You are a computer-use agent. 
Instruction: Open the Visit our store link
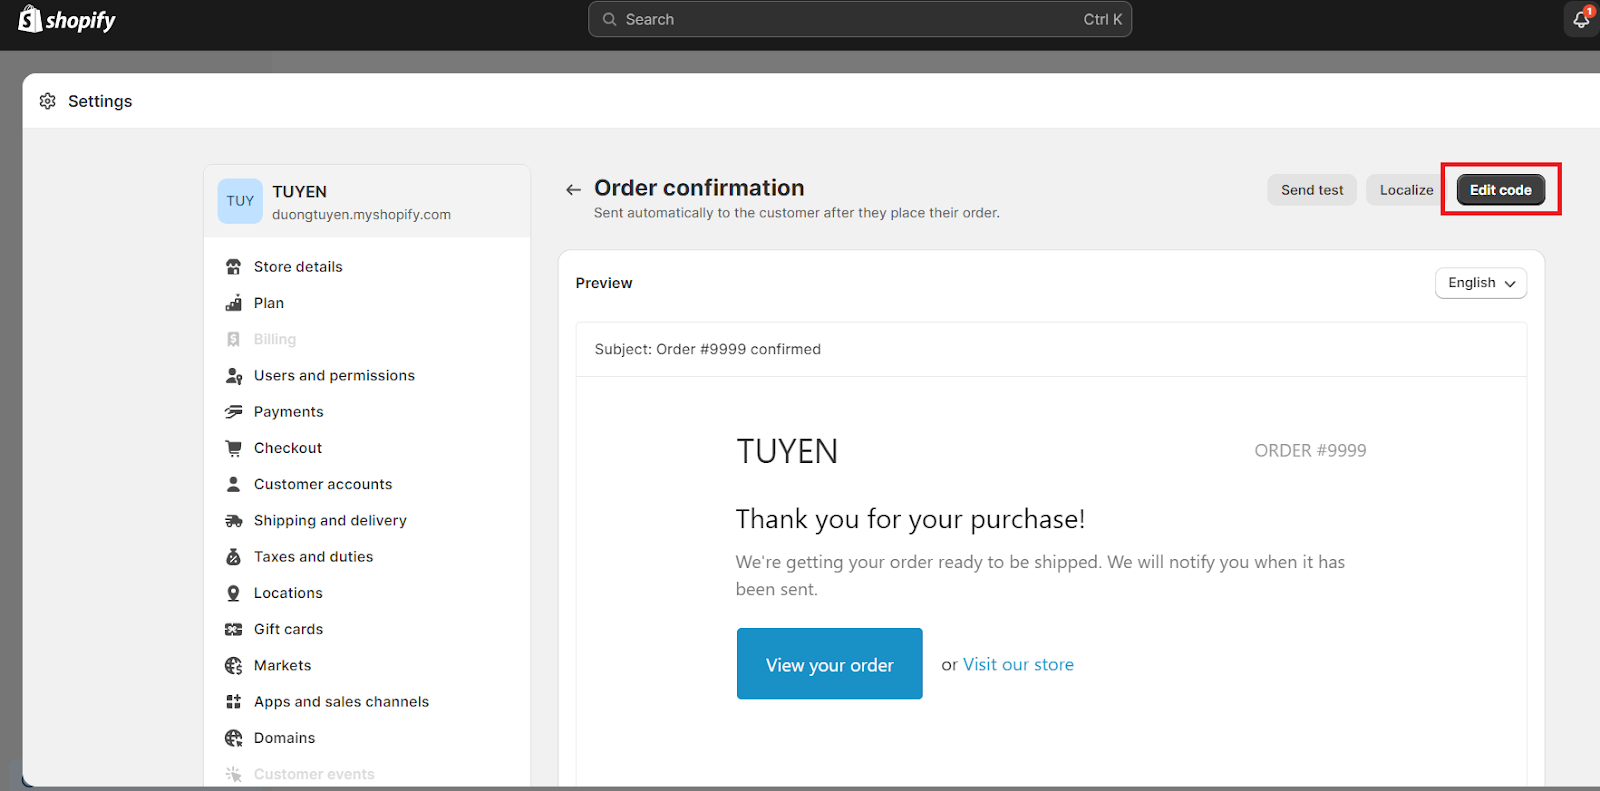(1018, 664)
